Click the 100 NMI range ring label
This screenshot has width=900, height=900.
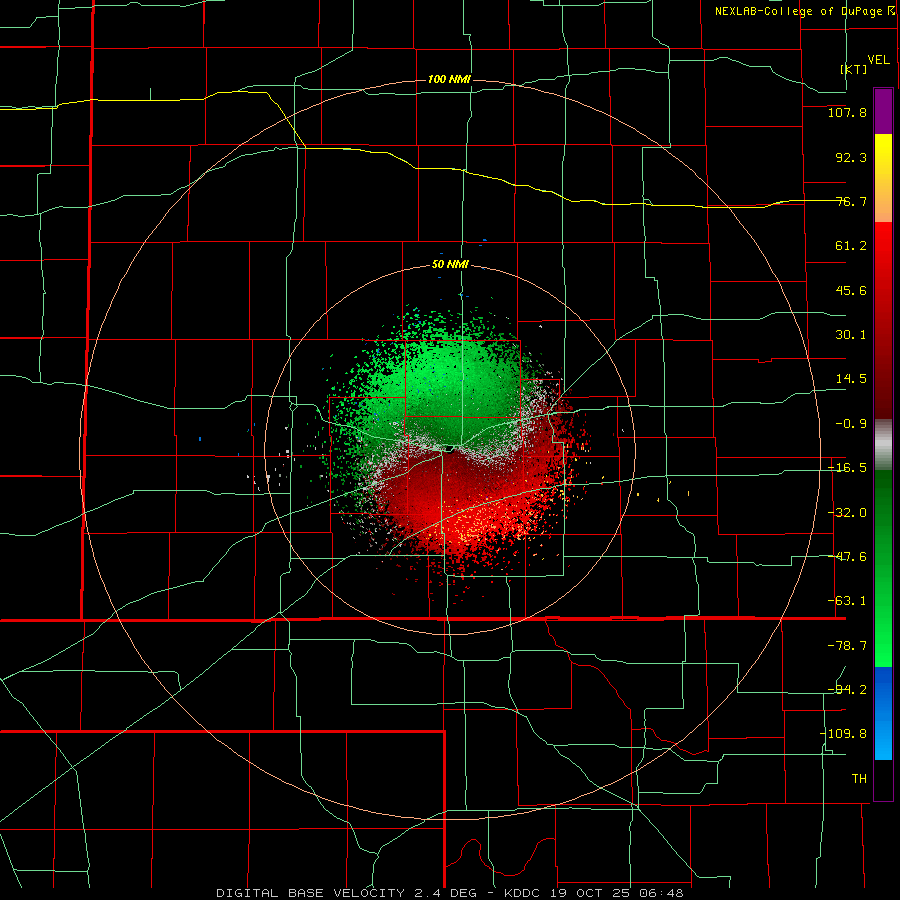(449, 79)
